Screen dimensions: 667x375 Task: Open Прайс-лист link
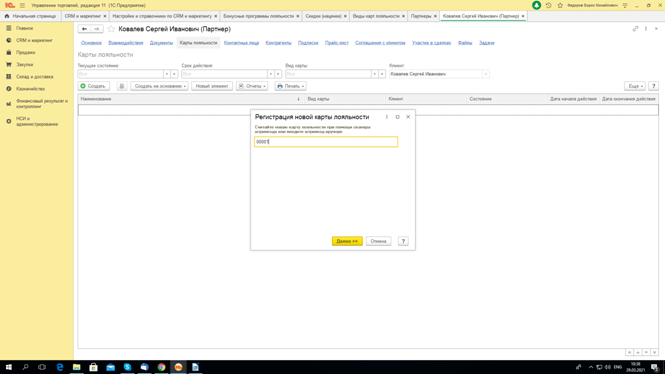336,43
